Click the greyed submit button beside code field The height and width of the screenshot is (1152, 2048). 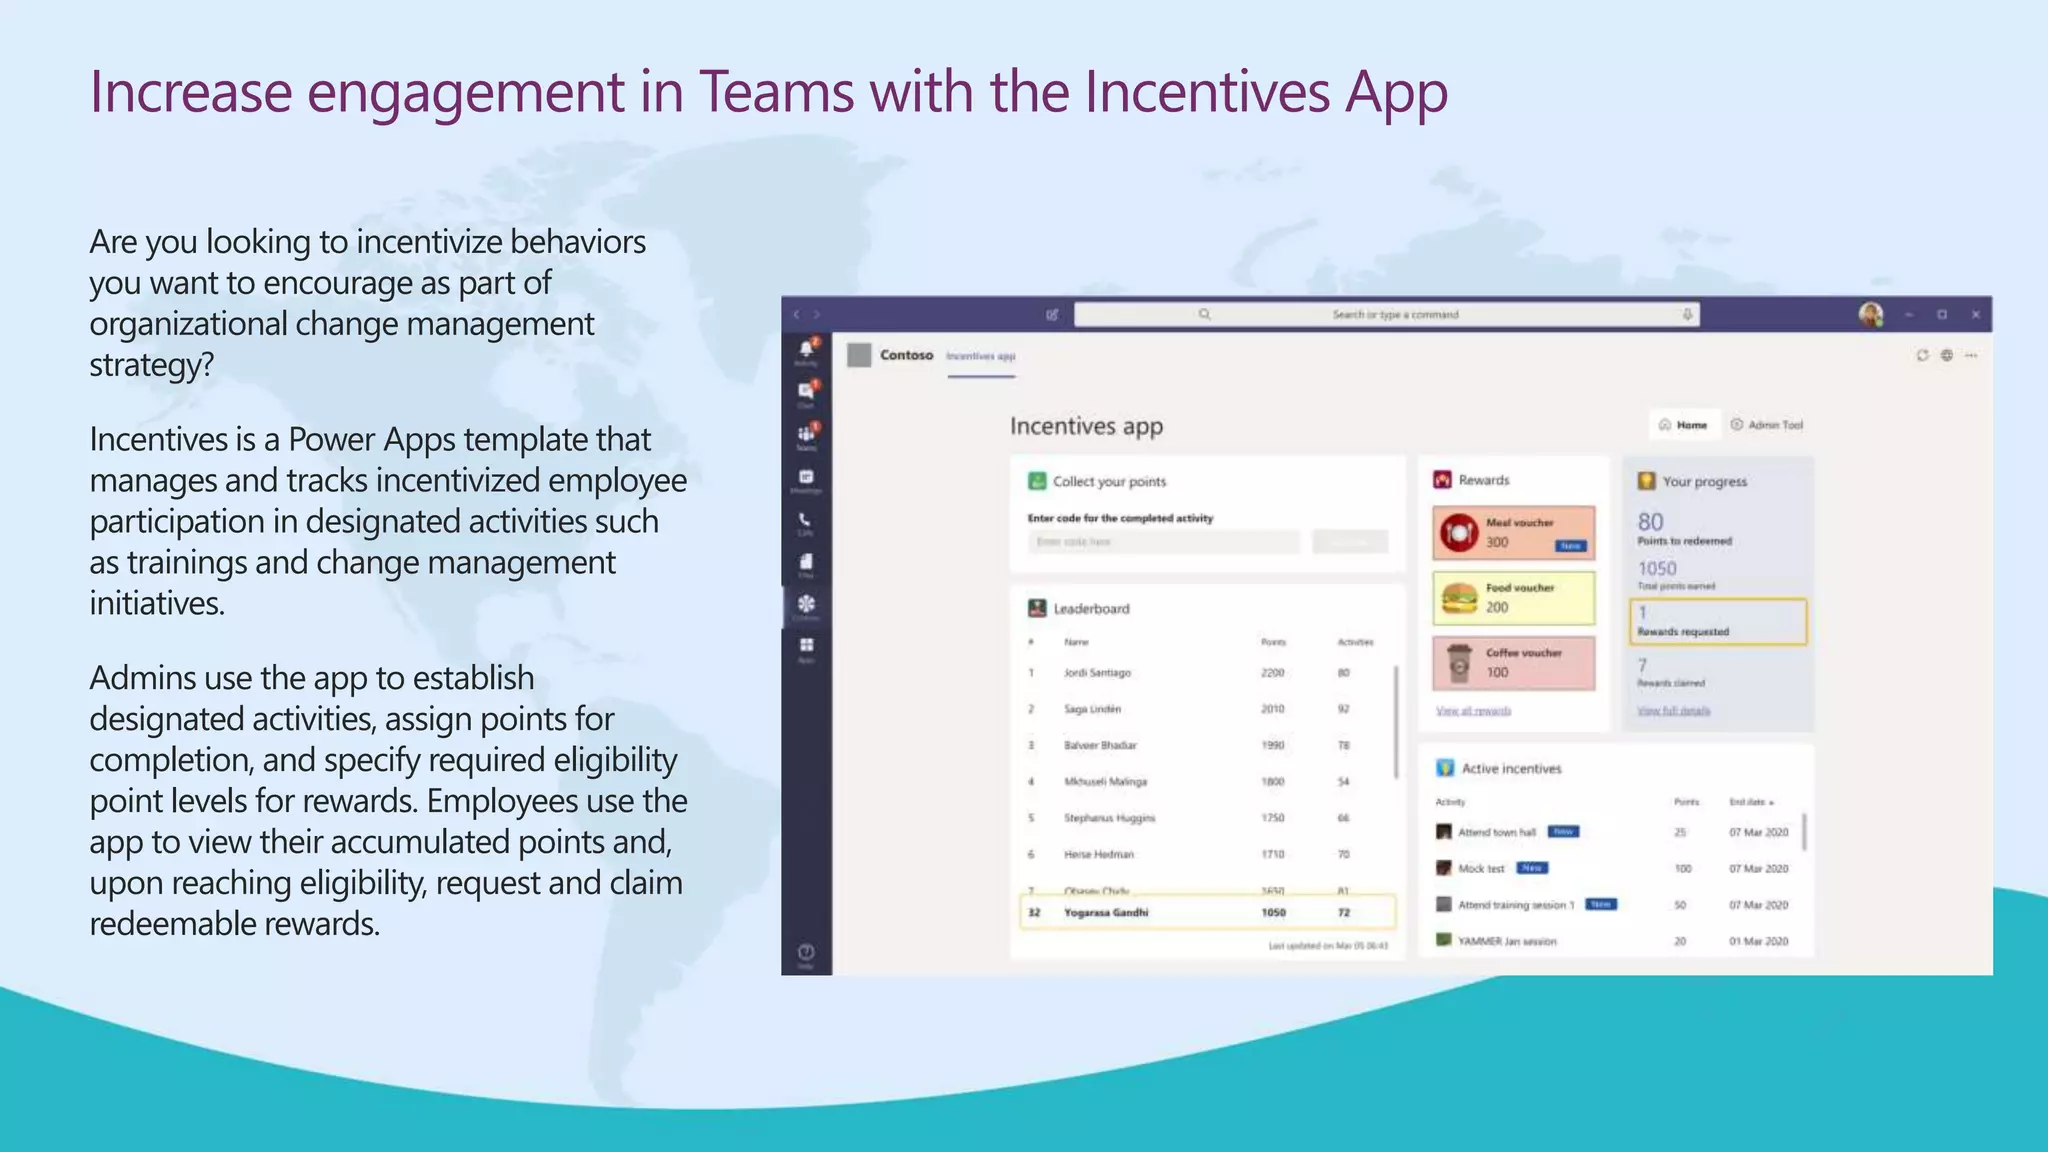(1350, 542)
